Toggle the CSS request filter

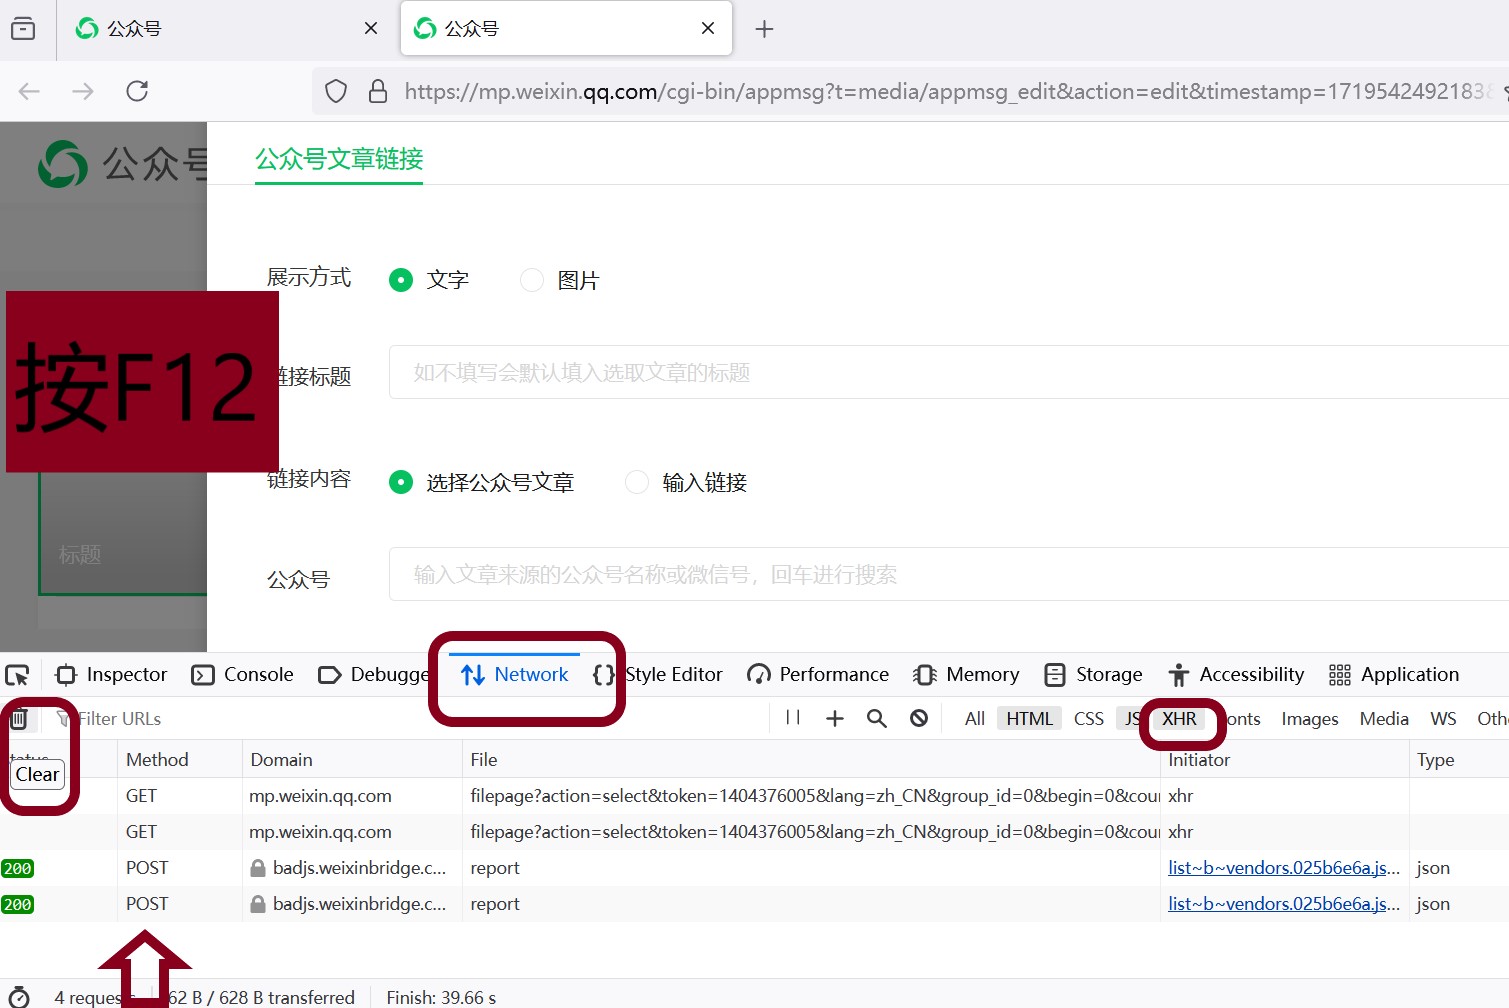tap(1088, 719)
